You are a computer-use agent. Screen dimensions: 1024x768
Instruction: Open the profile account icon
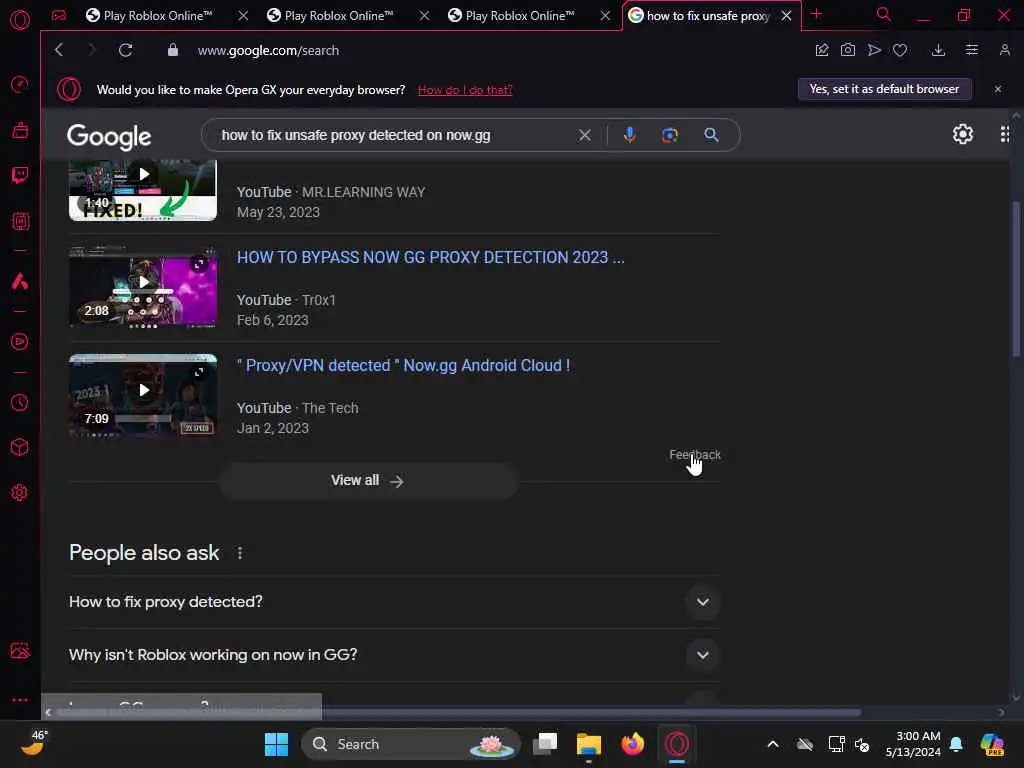click(x=1004, y=50)
